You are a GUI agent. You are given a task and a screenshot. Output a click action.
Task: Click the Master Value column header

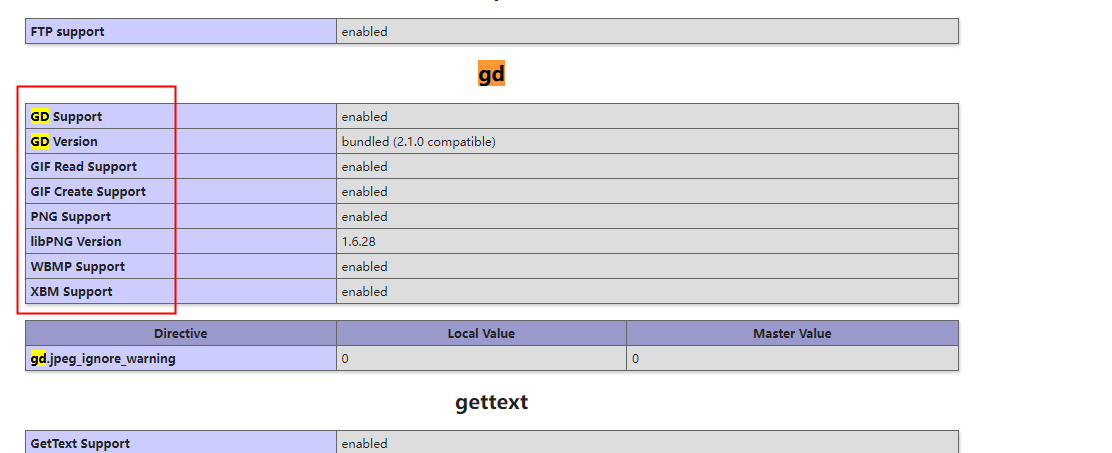(x=792, y=334)
